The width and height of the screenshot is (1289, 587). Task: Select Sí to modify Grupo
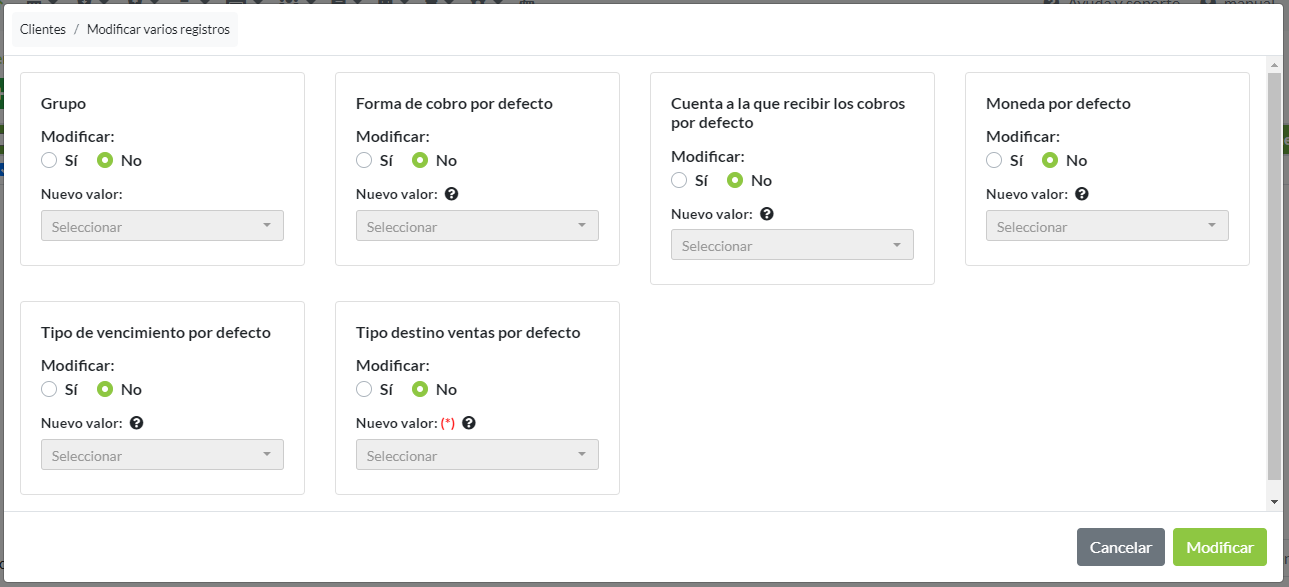49,160
